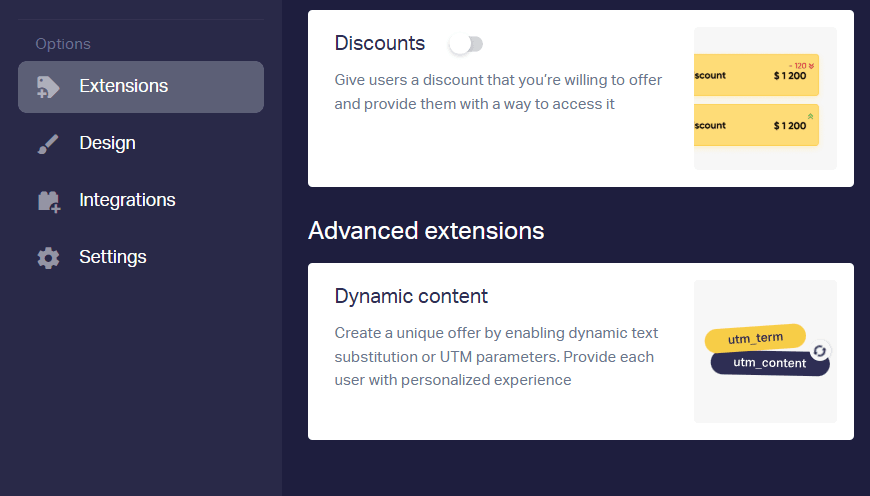This screenshot has width=870, height=496.
Task: Click the Extensions tag icon in sidebar
Action: click(48, 87)
